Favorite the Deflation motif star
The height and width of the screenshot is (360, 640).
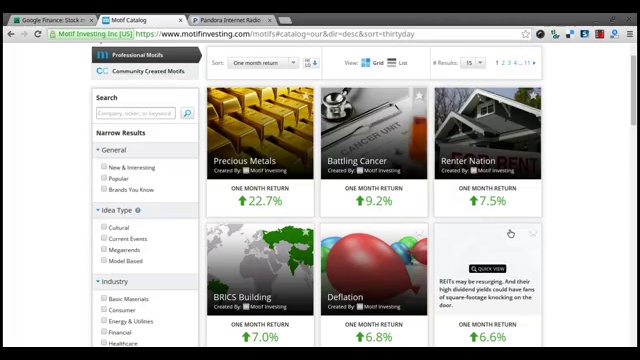[420, 233]
